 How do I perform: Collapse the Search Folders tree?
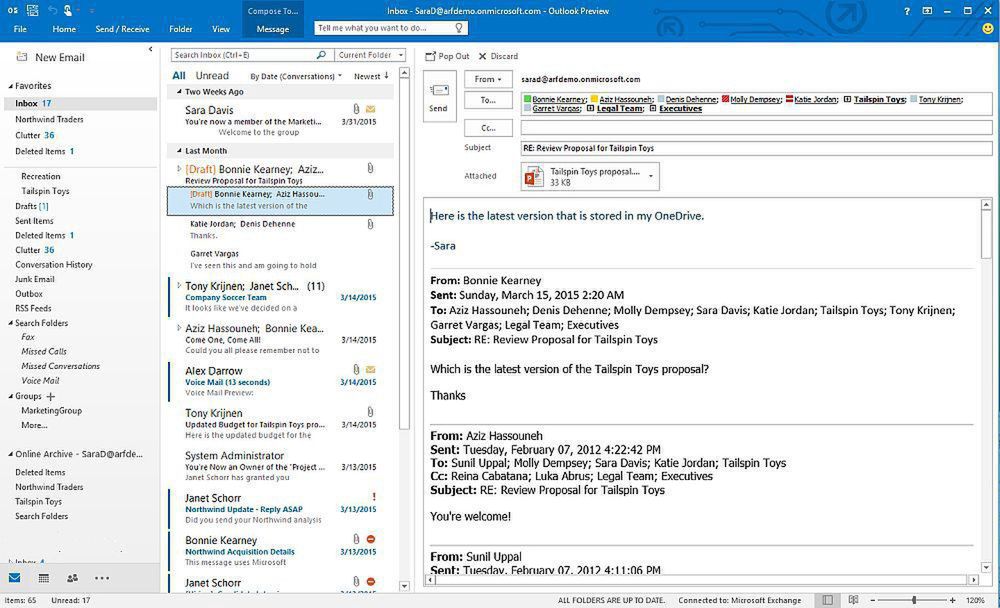click(10, 323)
